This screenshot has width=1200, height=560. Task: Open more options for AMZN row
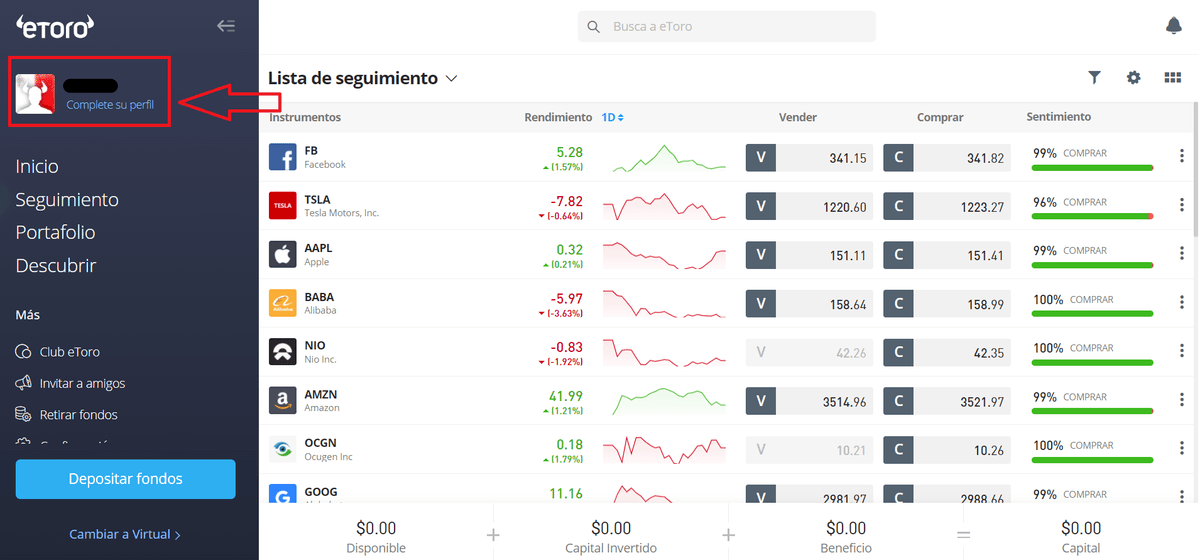(1181, 401)
